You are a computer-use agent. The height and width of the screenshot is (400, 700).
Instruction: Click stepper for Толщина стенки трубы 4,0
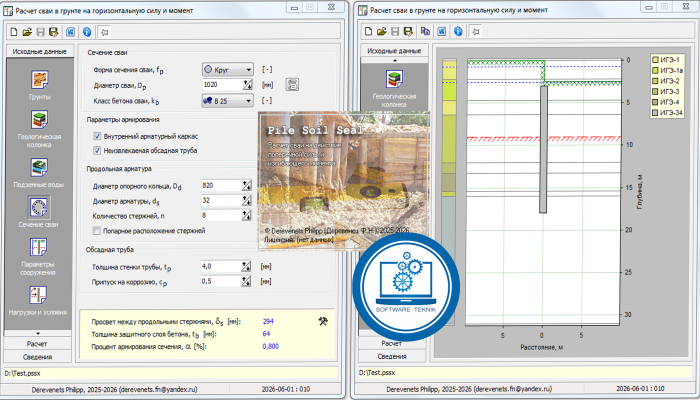(x=246, y=267)
